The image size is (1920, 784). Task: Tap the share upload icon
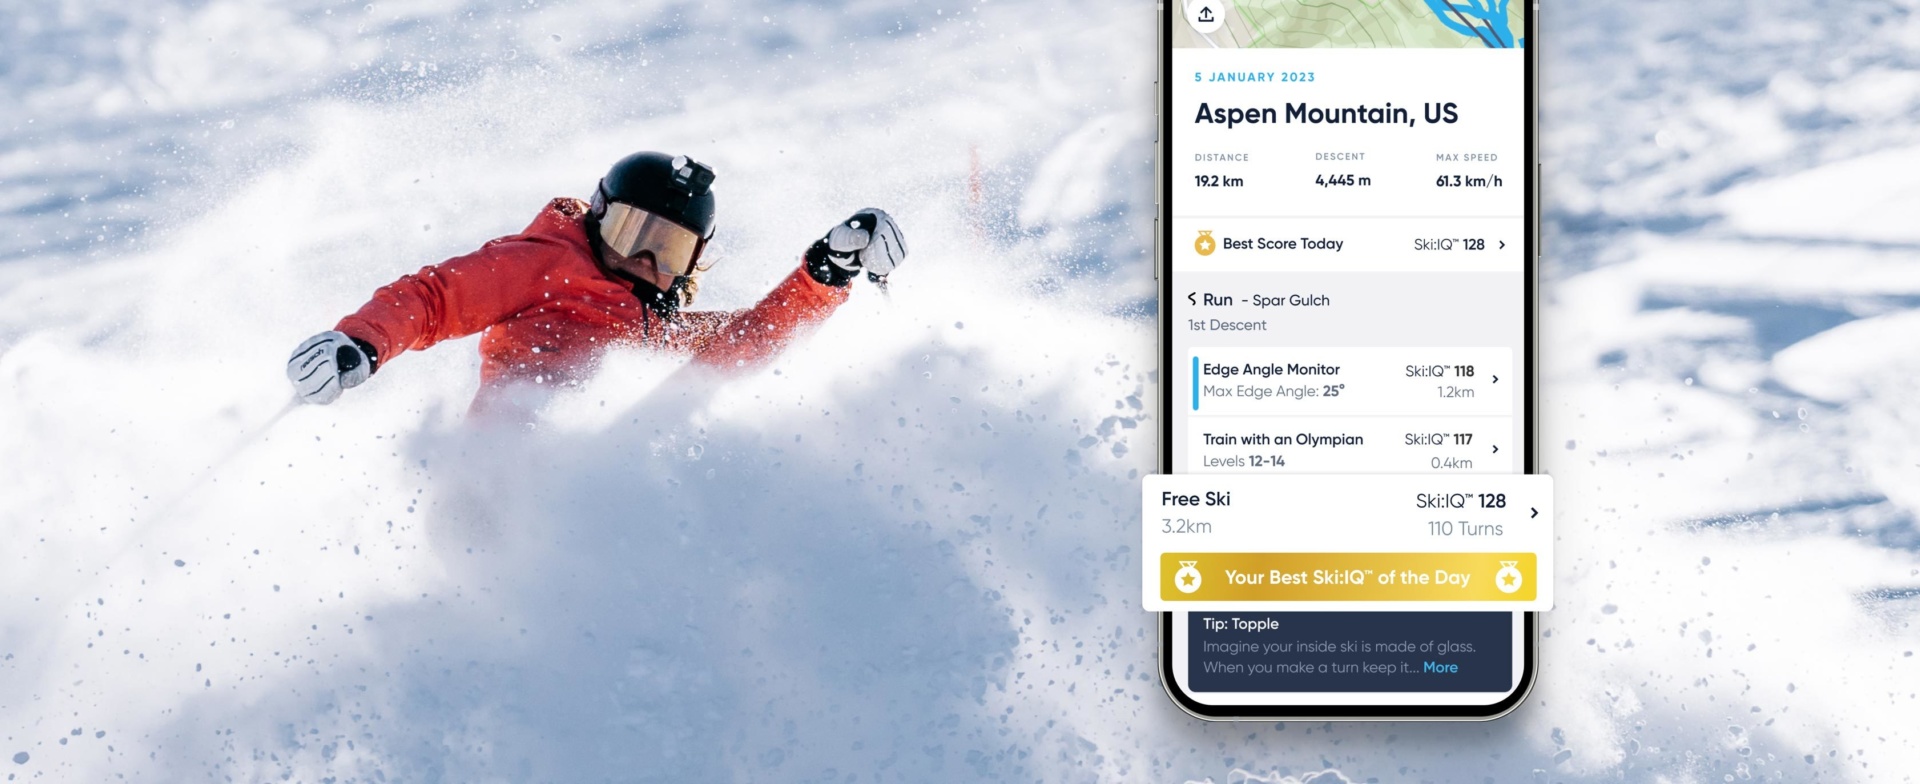coord(1206,14)
